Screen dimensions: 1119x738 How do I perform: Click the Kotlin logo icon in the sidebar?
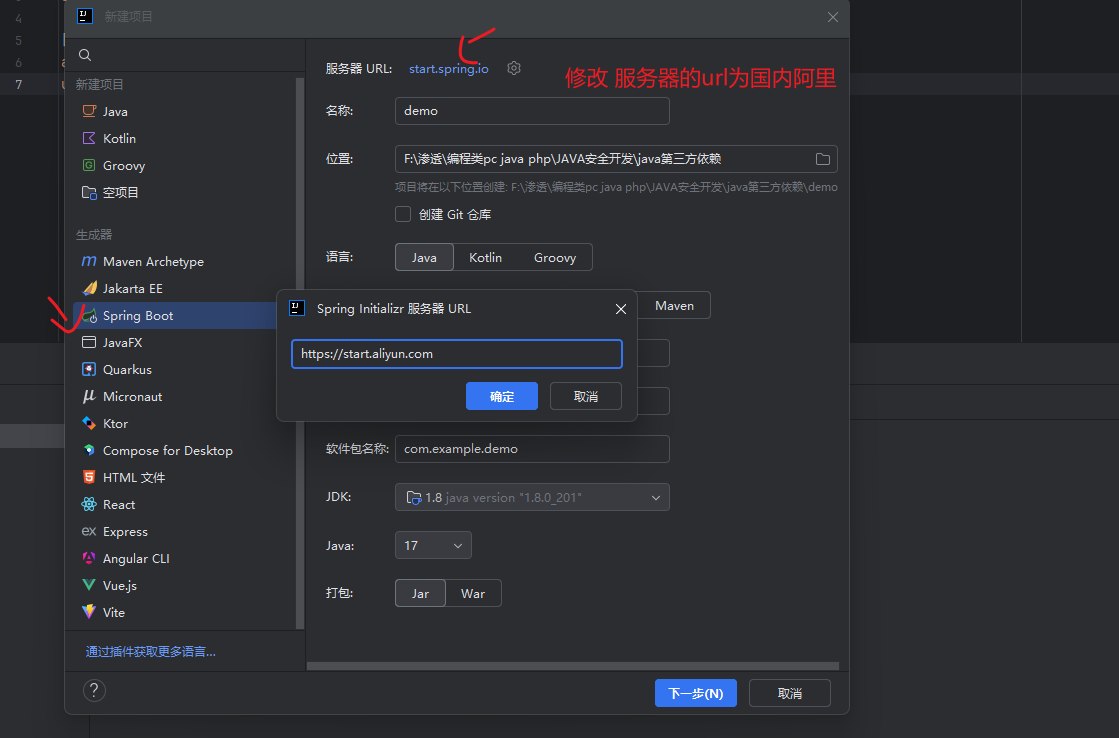[89, 138]
